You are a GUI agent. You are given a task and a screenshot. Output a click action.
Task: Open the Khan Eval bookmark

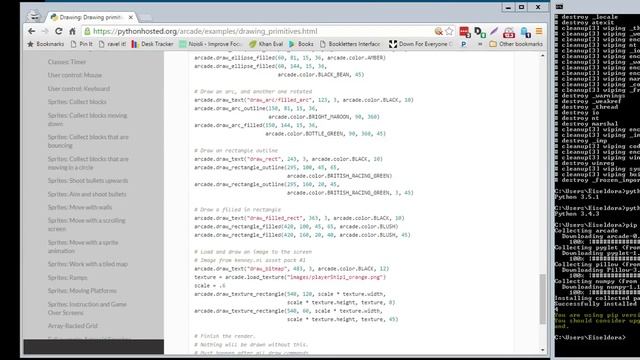tap(266, 44)
